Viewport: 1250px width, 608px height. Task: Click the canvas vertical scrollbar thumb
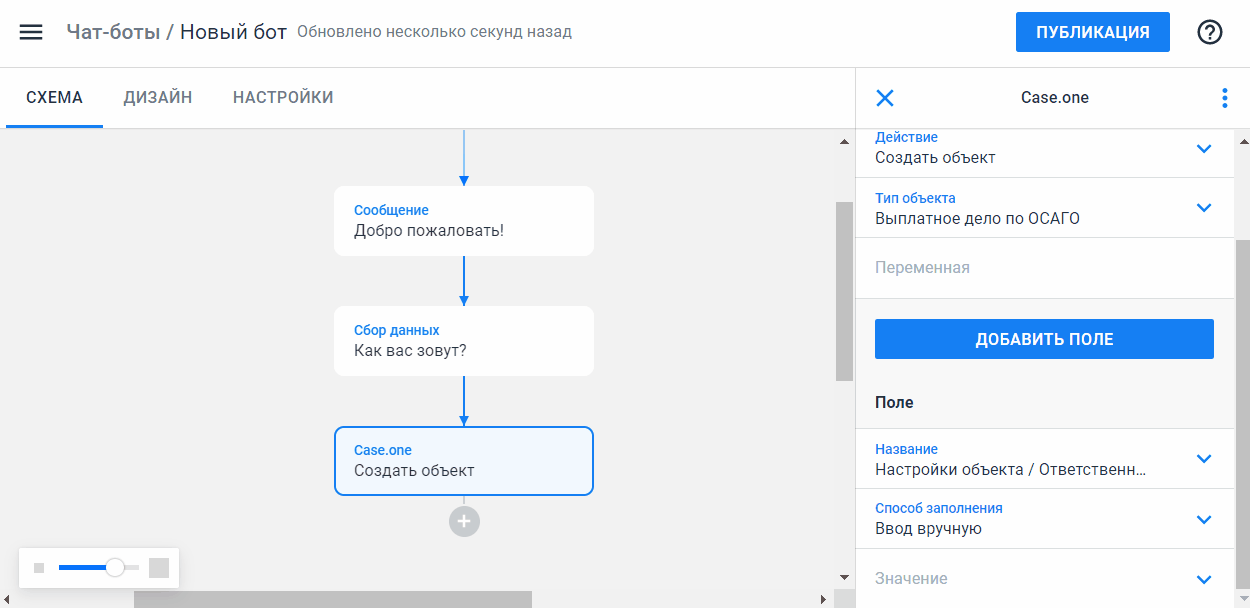(844, 291)
